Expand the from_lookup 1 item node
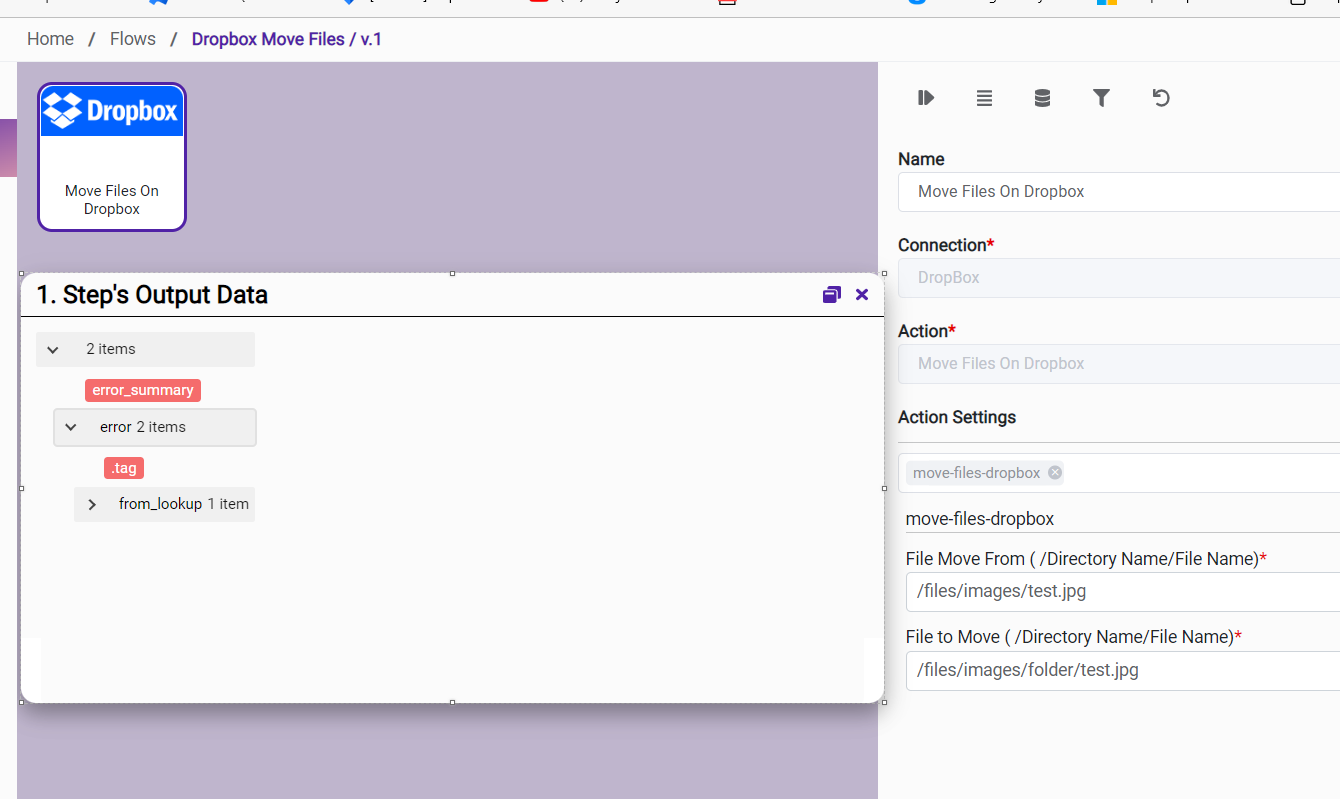The image size is (1340, 799). point(92,504)
